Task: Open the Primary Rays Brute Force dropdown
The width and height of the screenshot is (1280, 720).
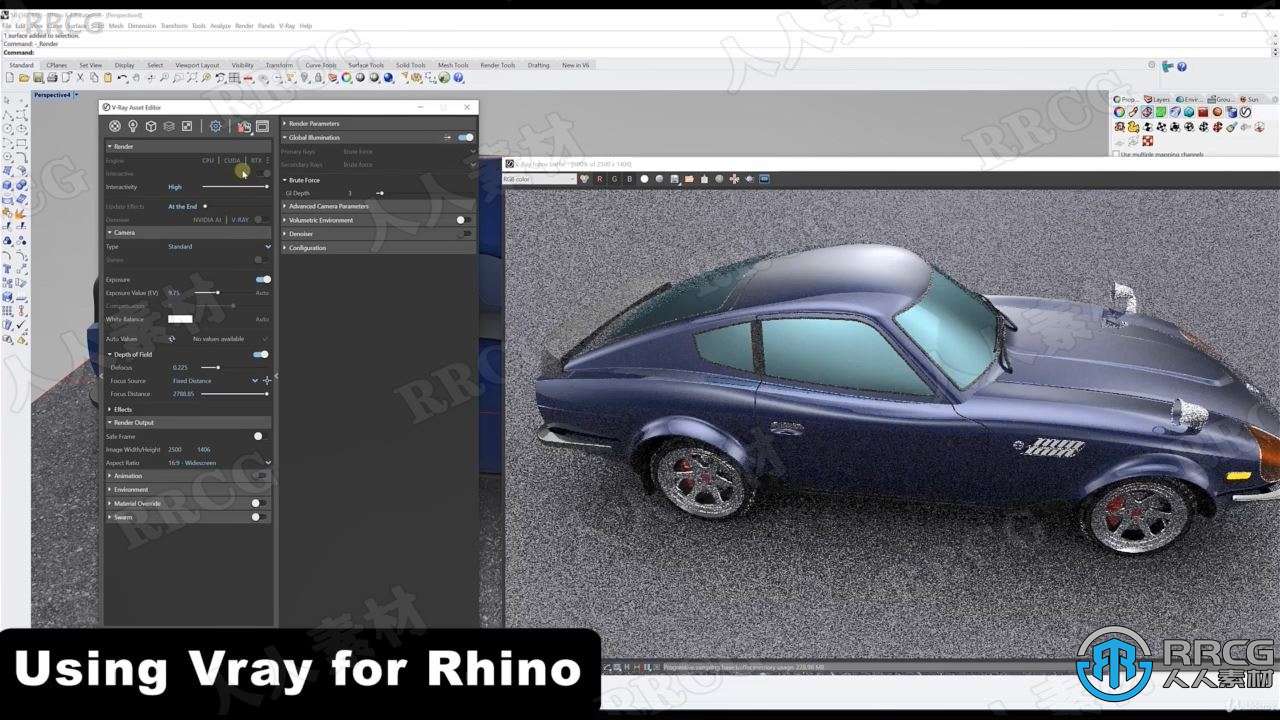Action: [409, 152]
